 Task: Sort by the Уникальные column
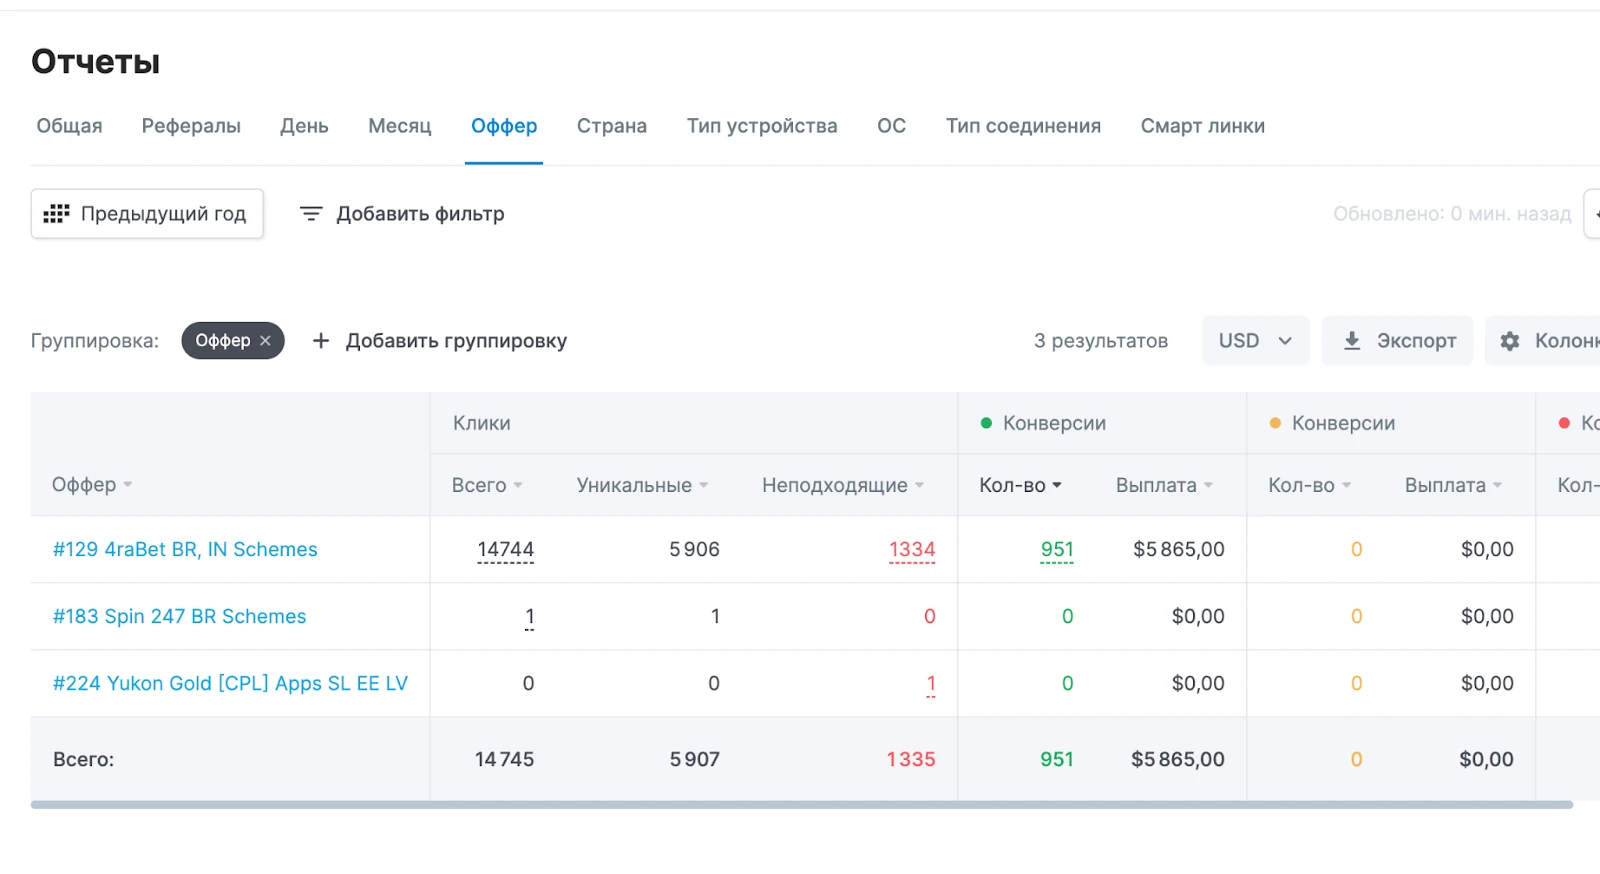coord(642,485)
